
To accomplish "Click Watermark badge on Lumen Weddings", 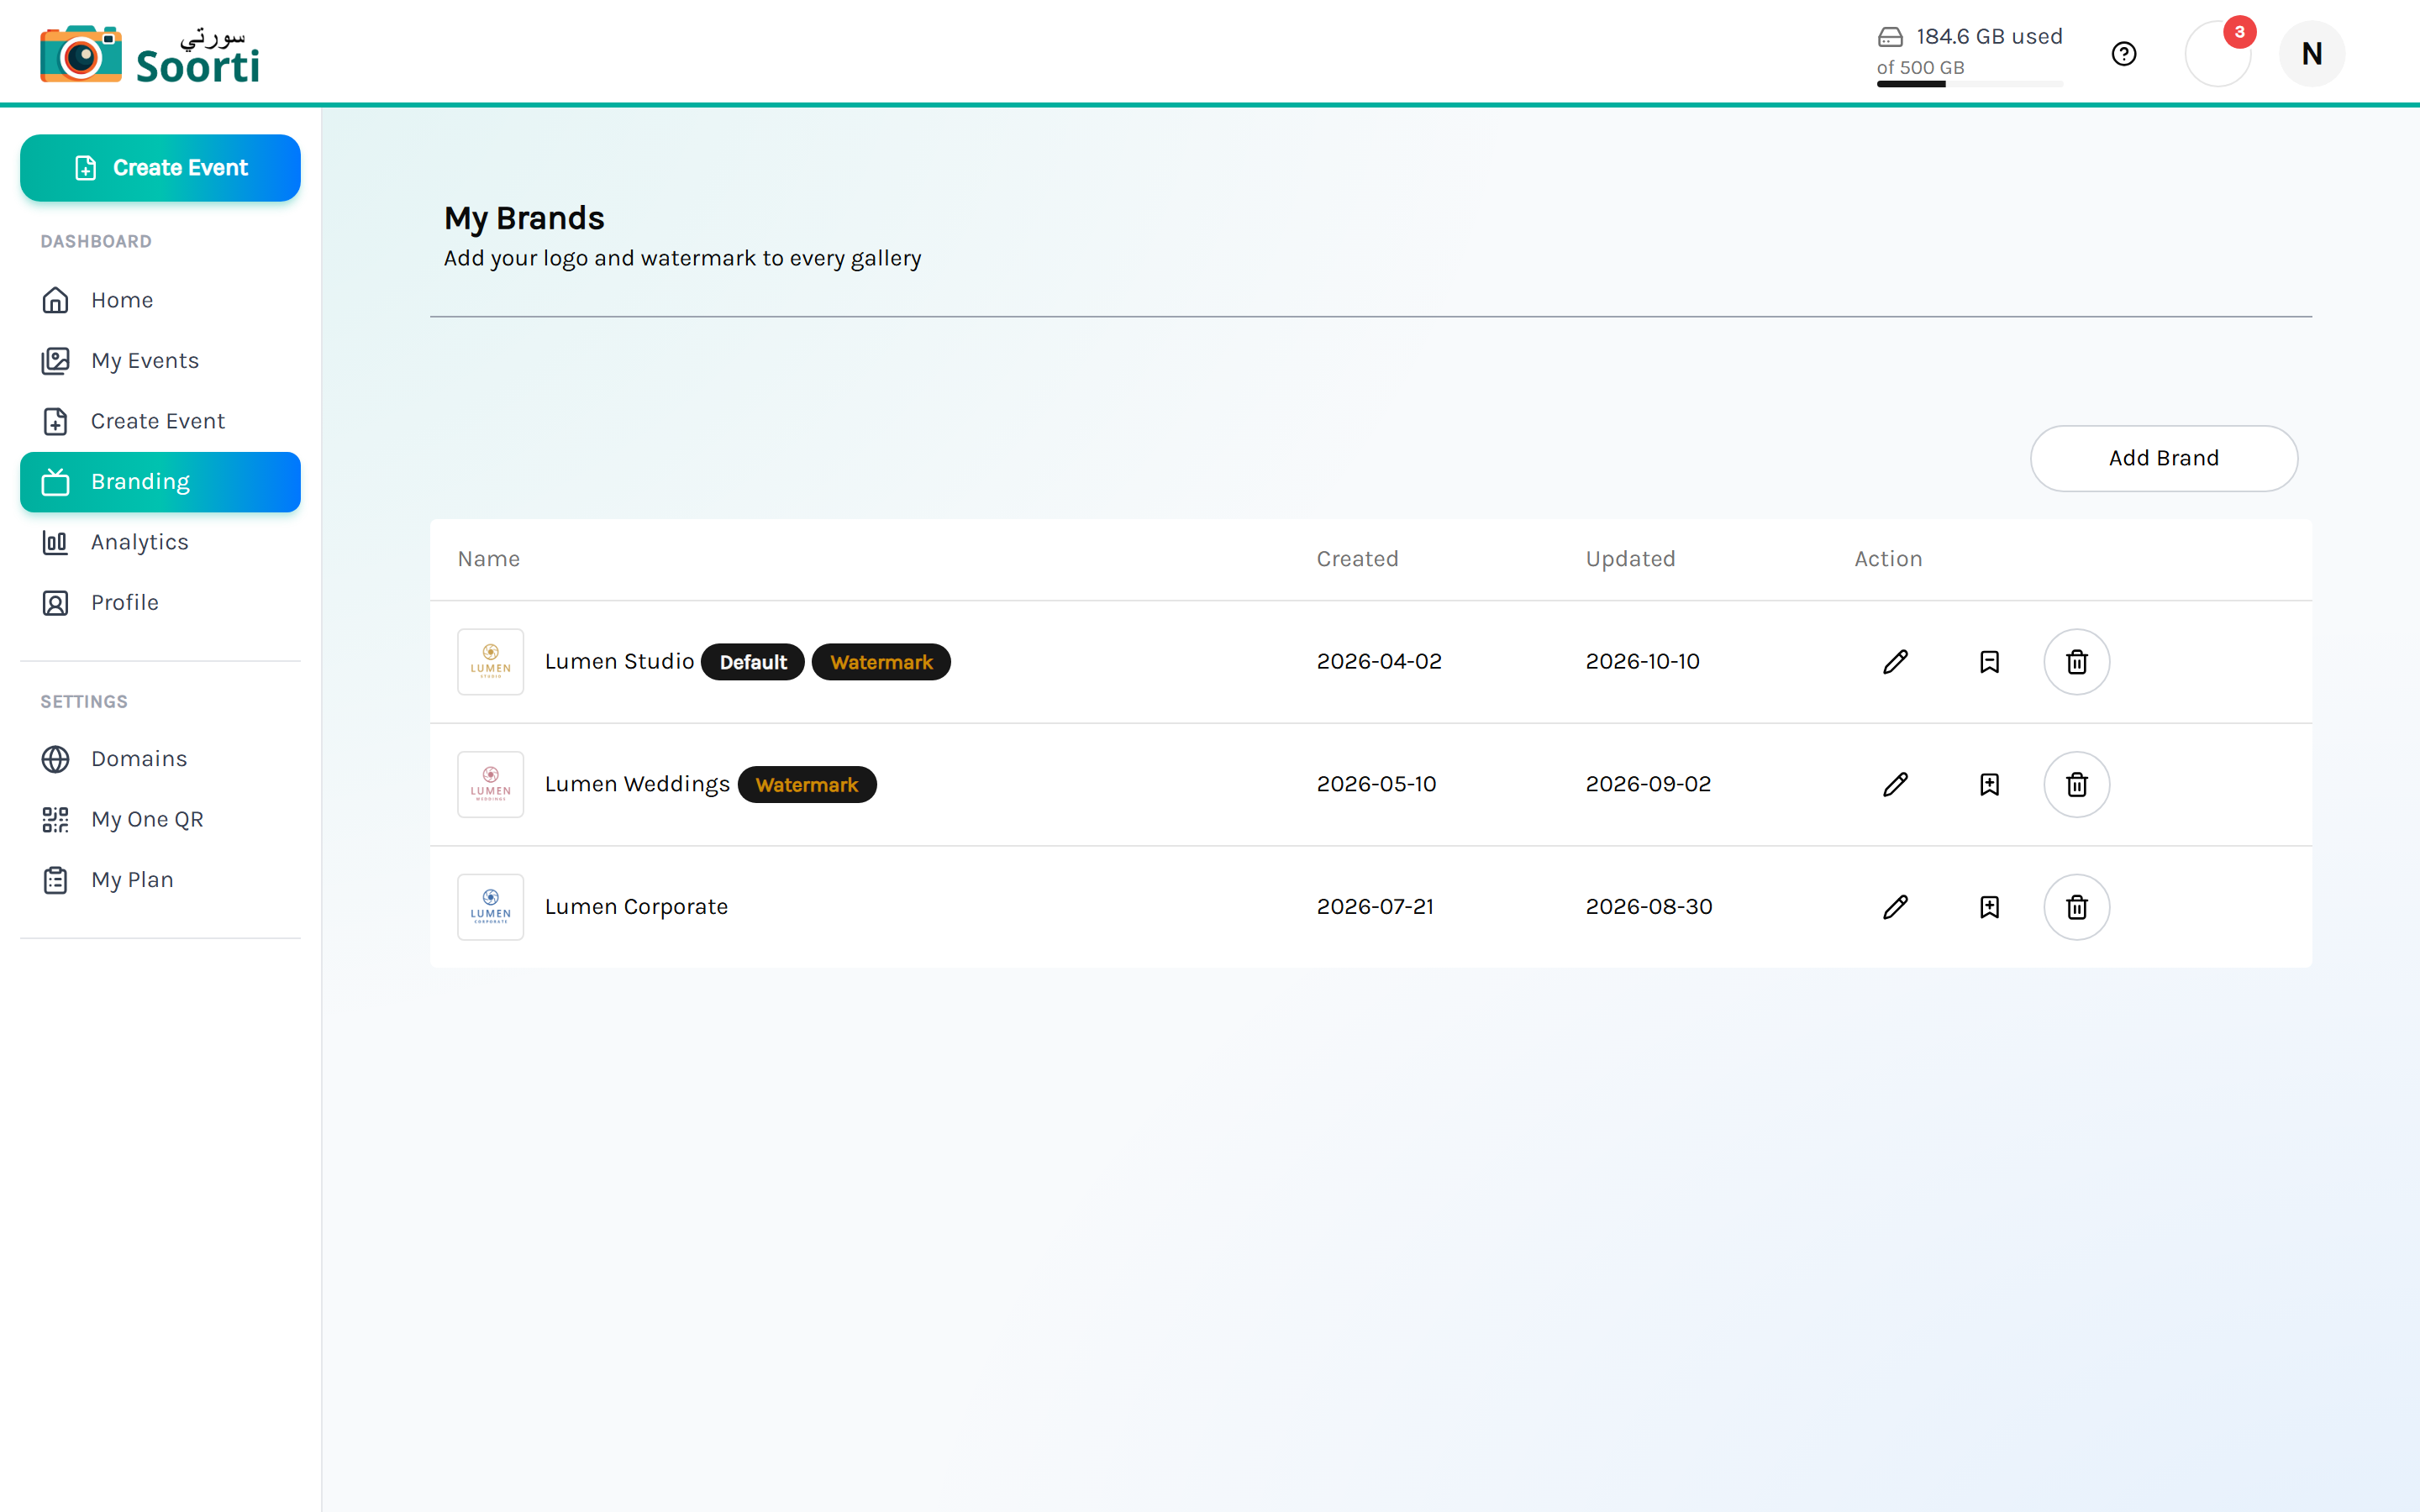I will [807, 785].
